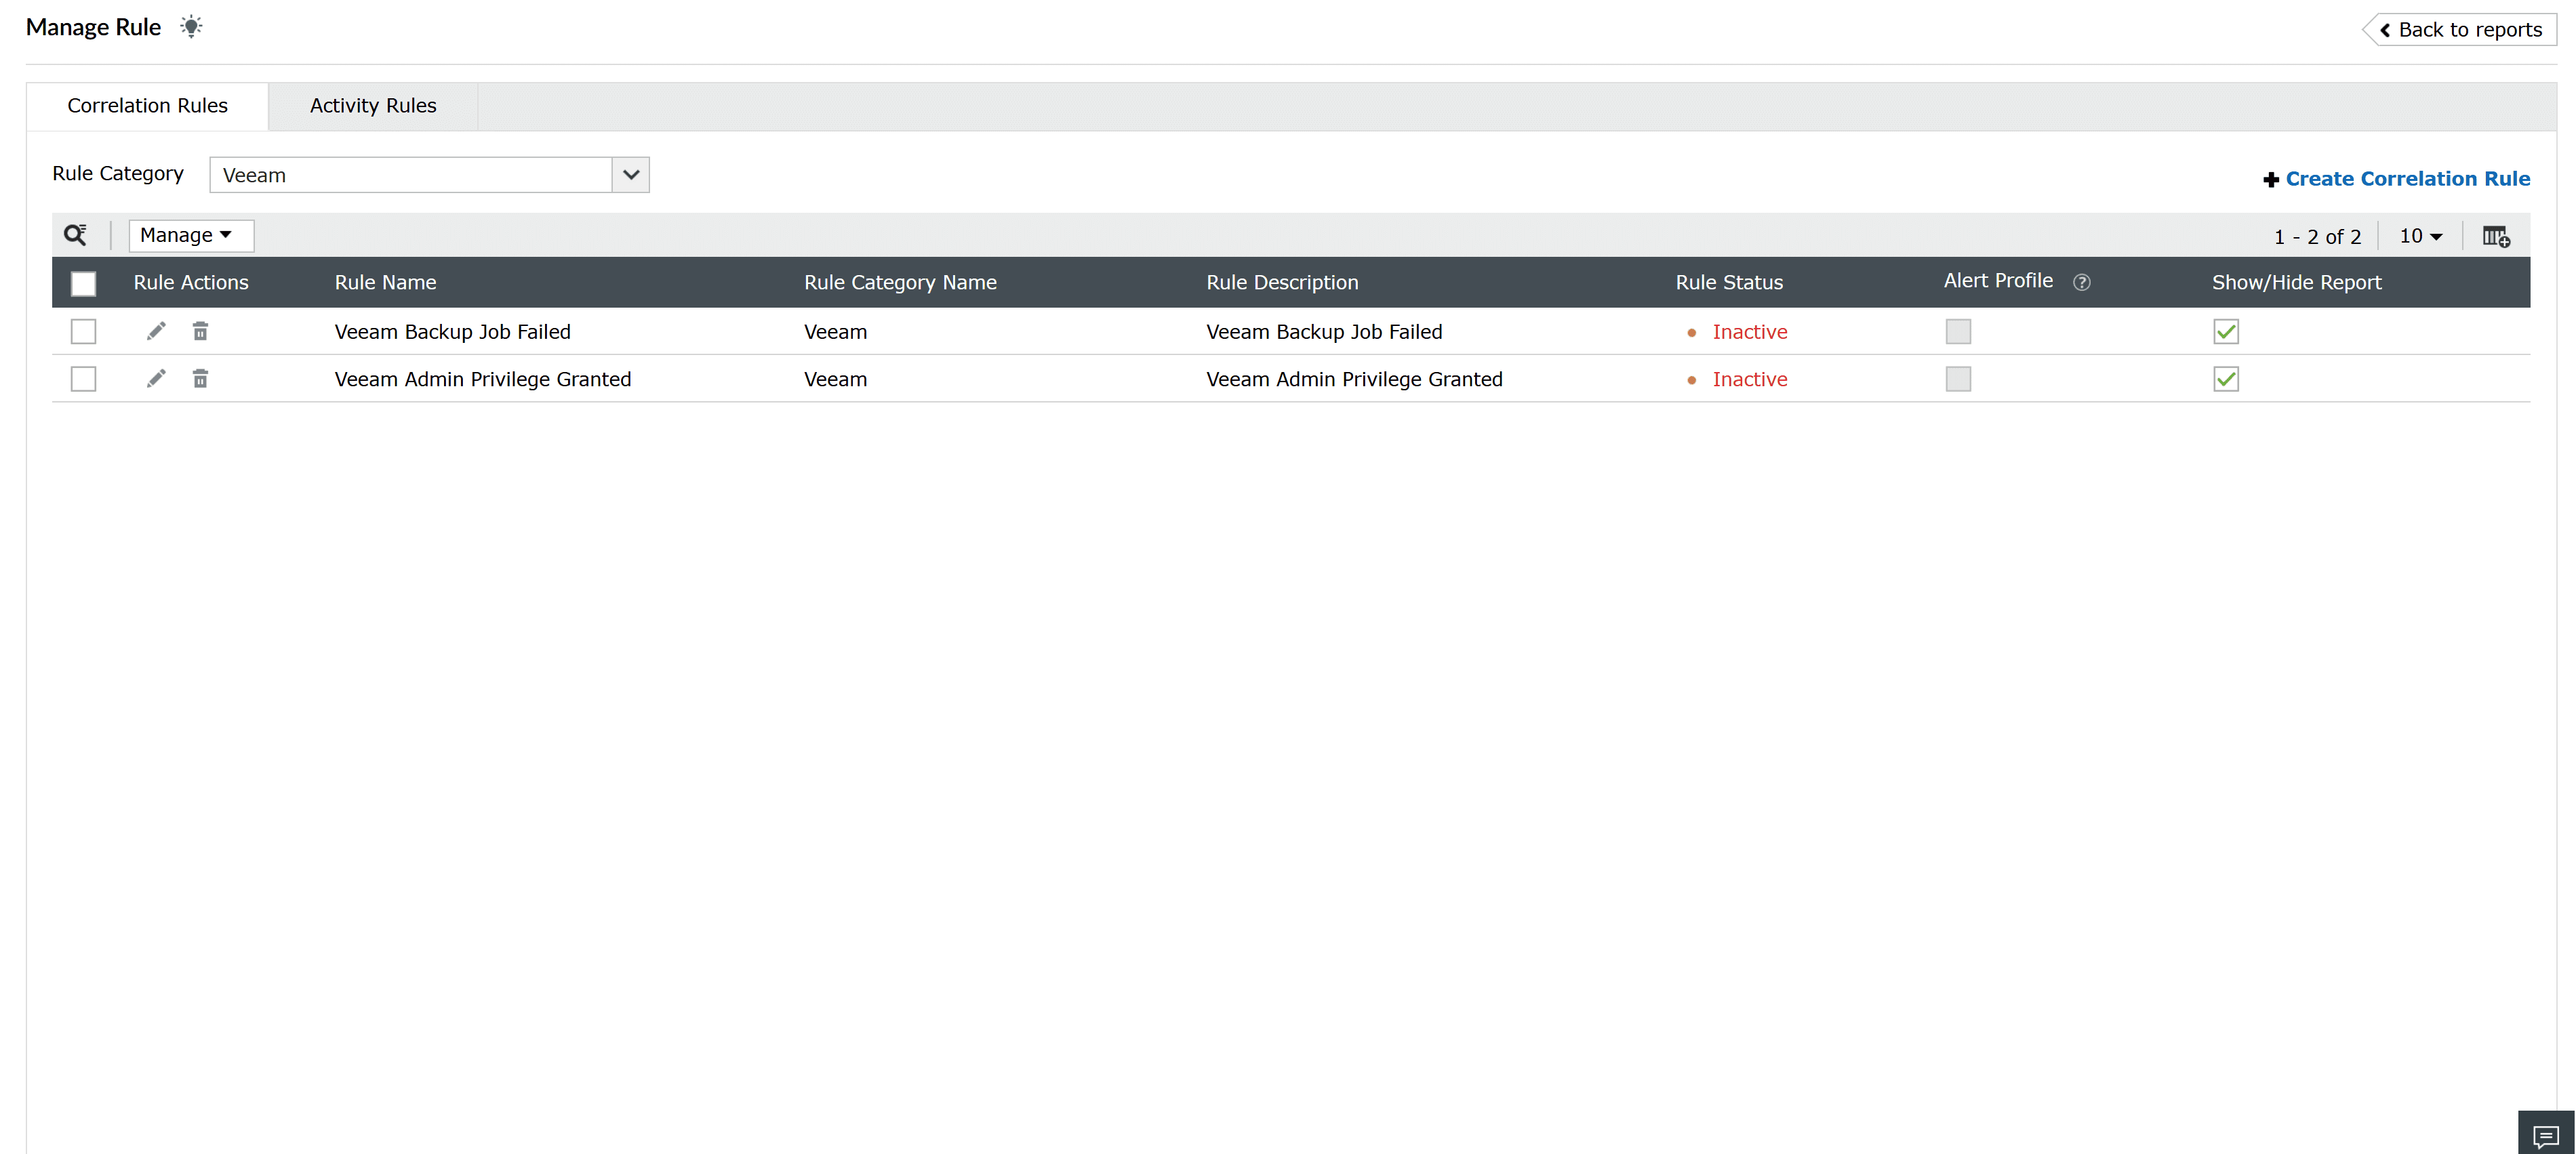The width and height of the screenshot is (2576, 1154).
Task: Open the page size dropdown showing 10
Action: tap(2419, 235)
